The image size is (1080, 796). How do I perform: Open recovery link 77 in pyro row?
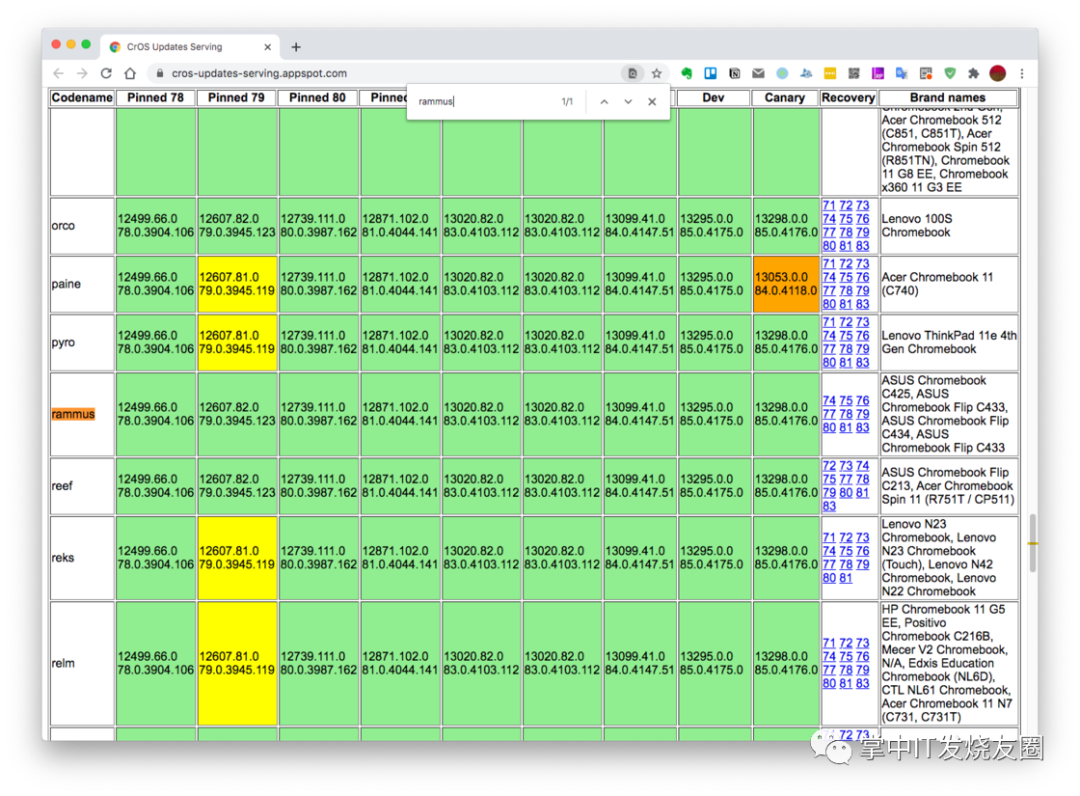pos(829,349)
